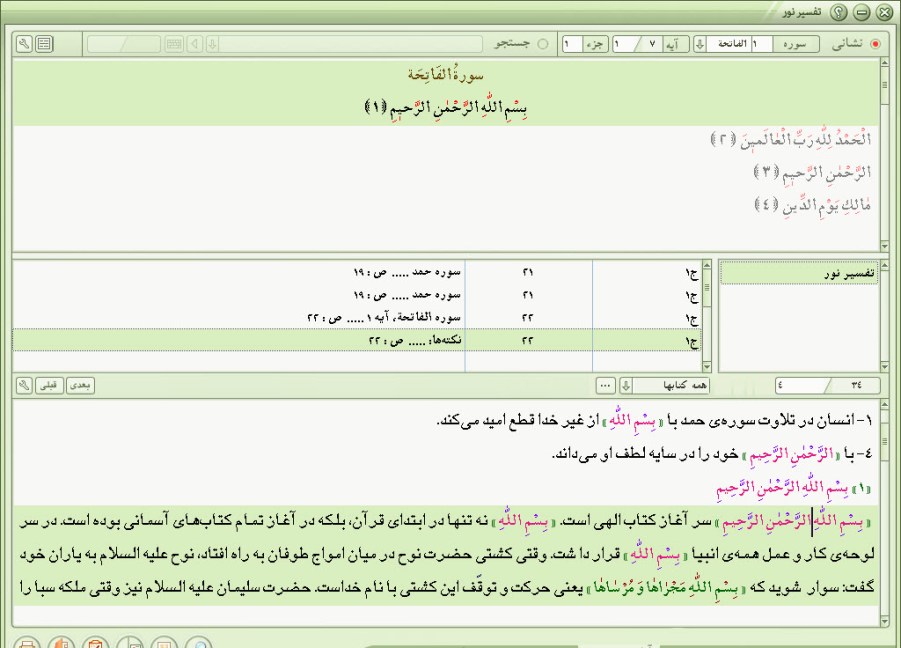Open the sura list dropdown arrow beside الفاتحة
The image size is (901, 648).
700,44
